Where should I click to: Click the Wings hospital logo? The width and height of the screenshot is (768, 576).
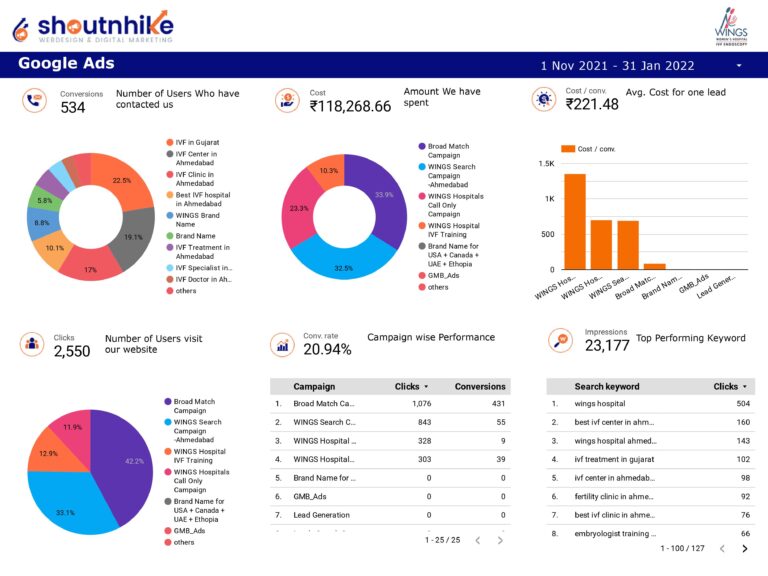click(732, 26)
